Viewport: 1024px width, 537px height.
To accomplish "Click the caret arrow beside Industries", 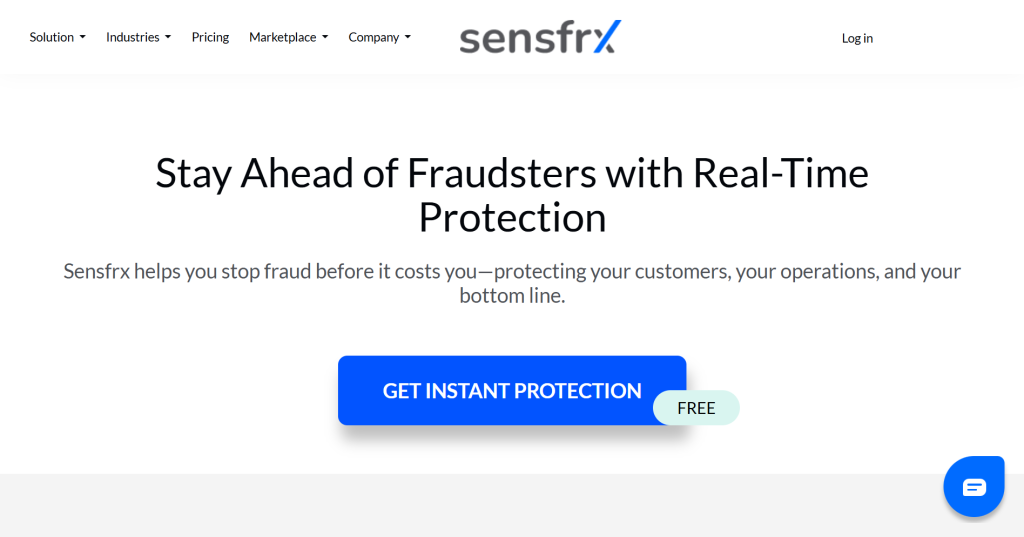I will [168, 38].
